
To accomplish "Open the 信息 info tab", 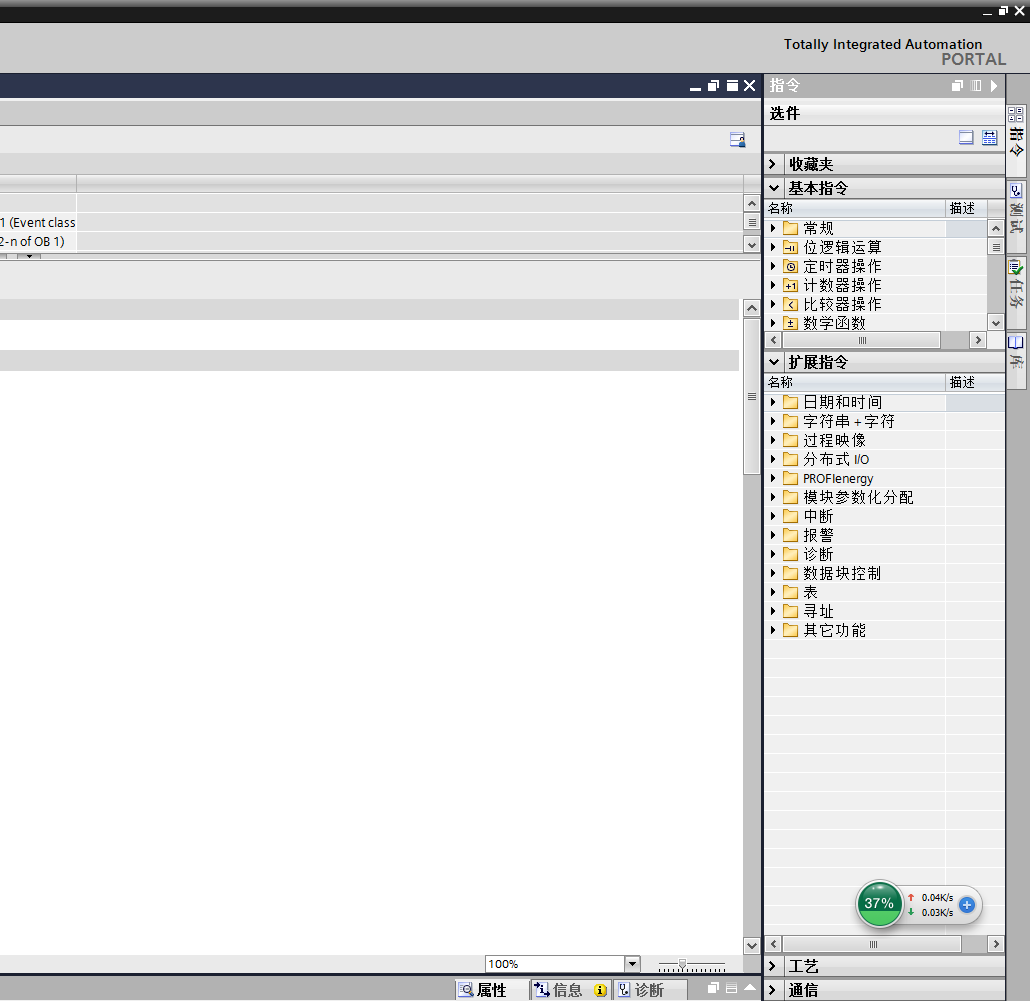I will coord(570,990).
